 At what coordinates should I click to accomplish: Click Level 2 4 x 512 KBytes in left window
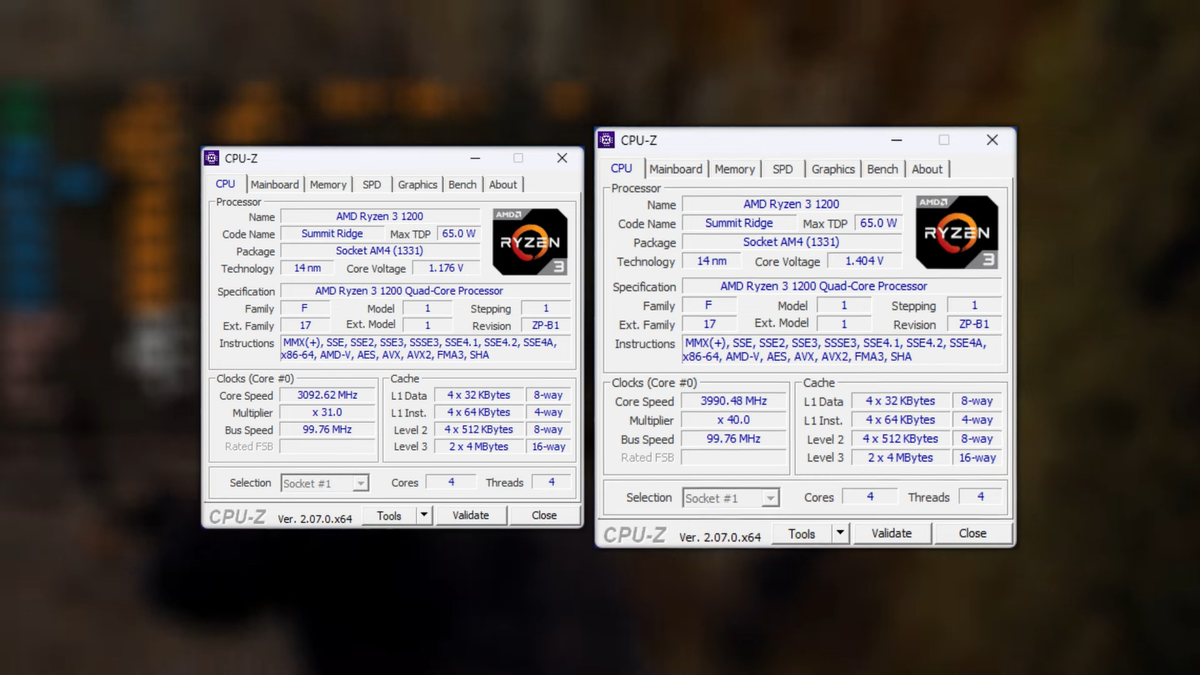coord(478,430)
